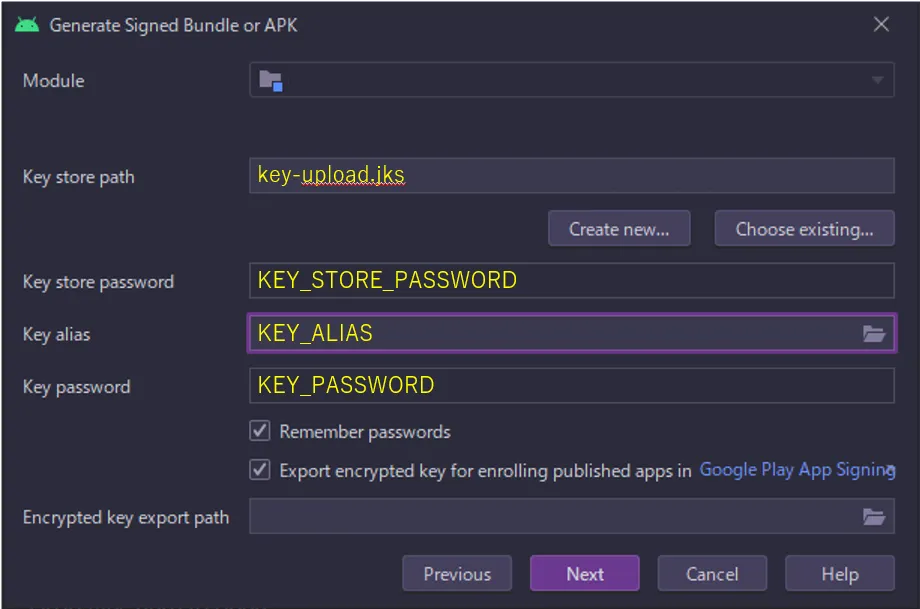Screen dimensions: 920x609
Task: Close the Generate Signed Bundle dialog
Action: pyautogui.click(x=881, y=25)
